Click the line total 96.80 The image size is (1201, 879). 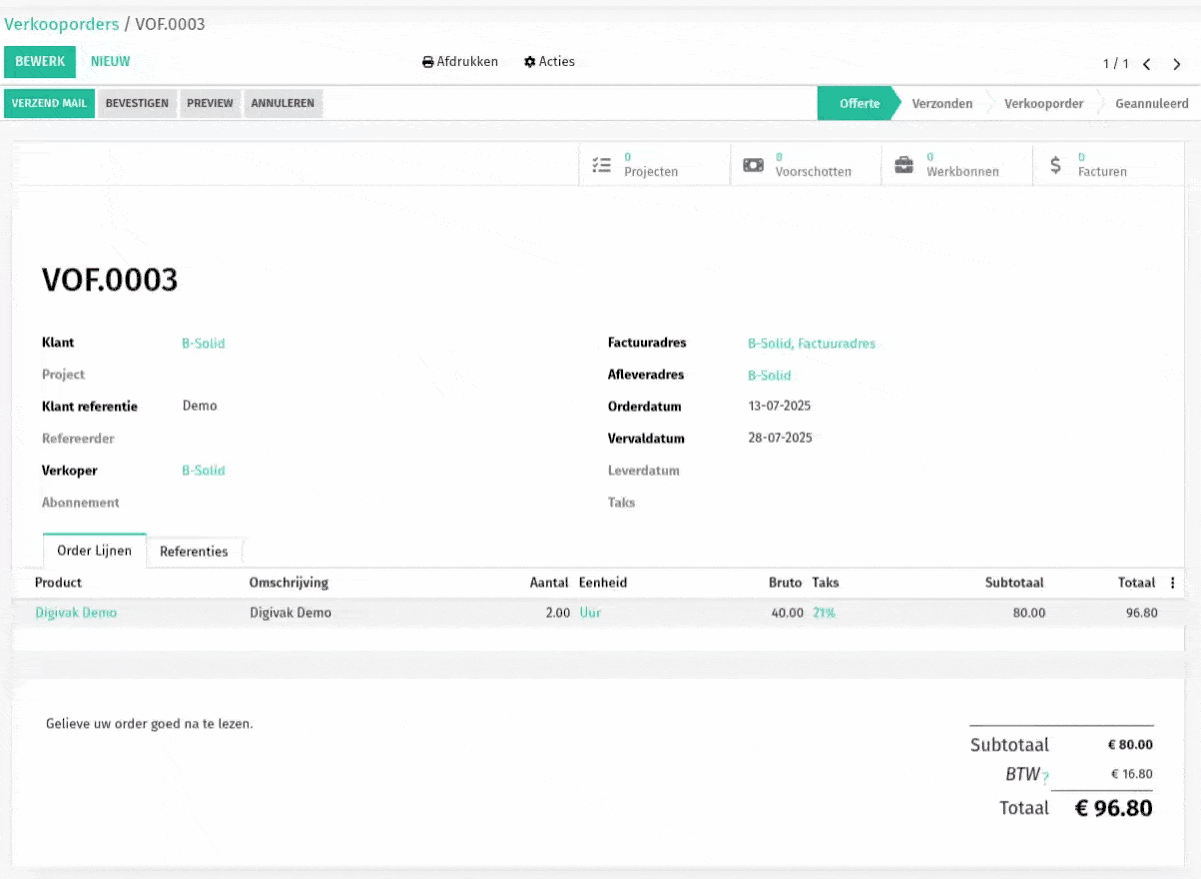tap(1141, 612)
